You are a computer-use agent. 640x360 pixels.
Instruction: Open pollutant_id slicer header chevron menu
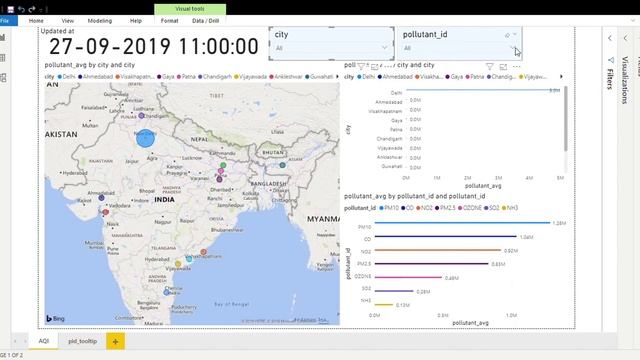[515, 35]
